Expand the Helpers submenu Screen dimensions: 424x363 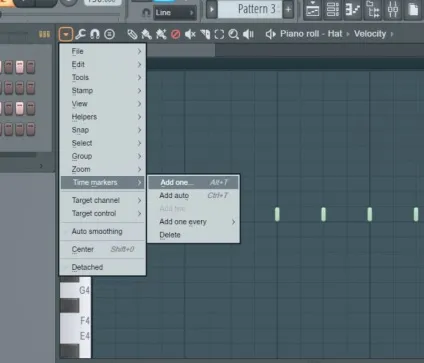click(x=103, y=117)
